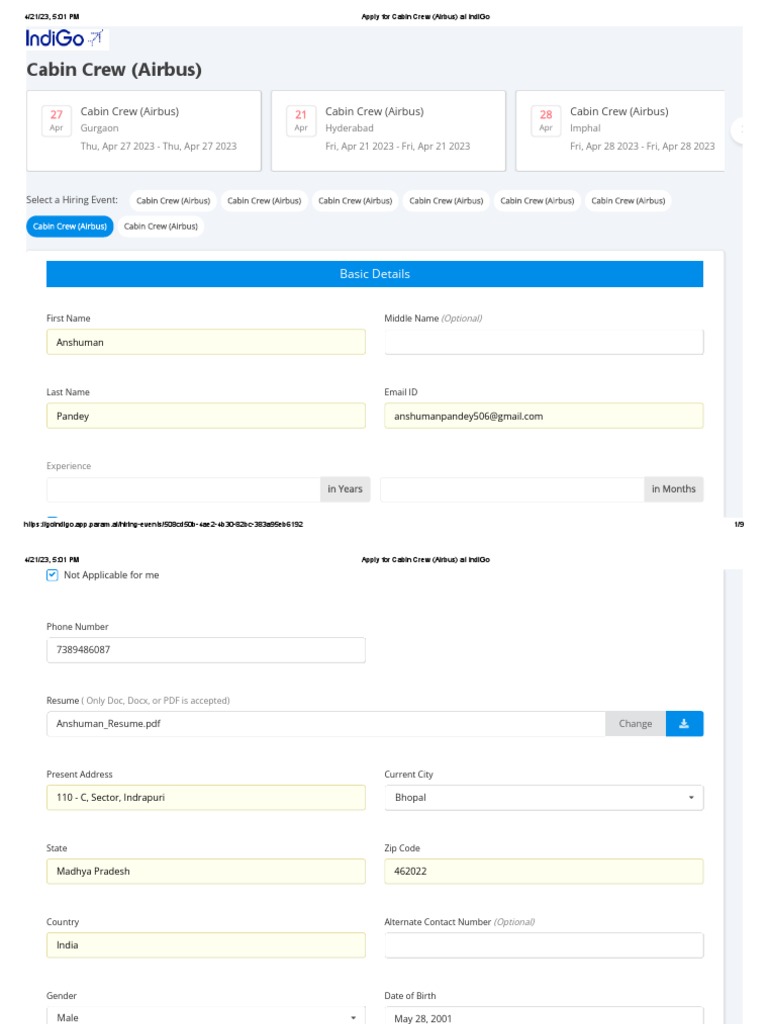The width and height of the screenshot is (768, 1024).
Task: Open the Gender dropdown
Action: [205, 1016]
